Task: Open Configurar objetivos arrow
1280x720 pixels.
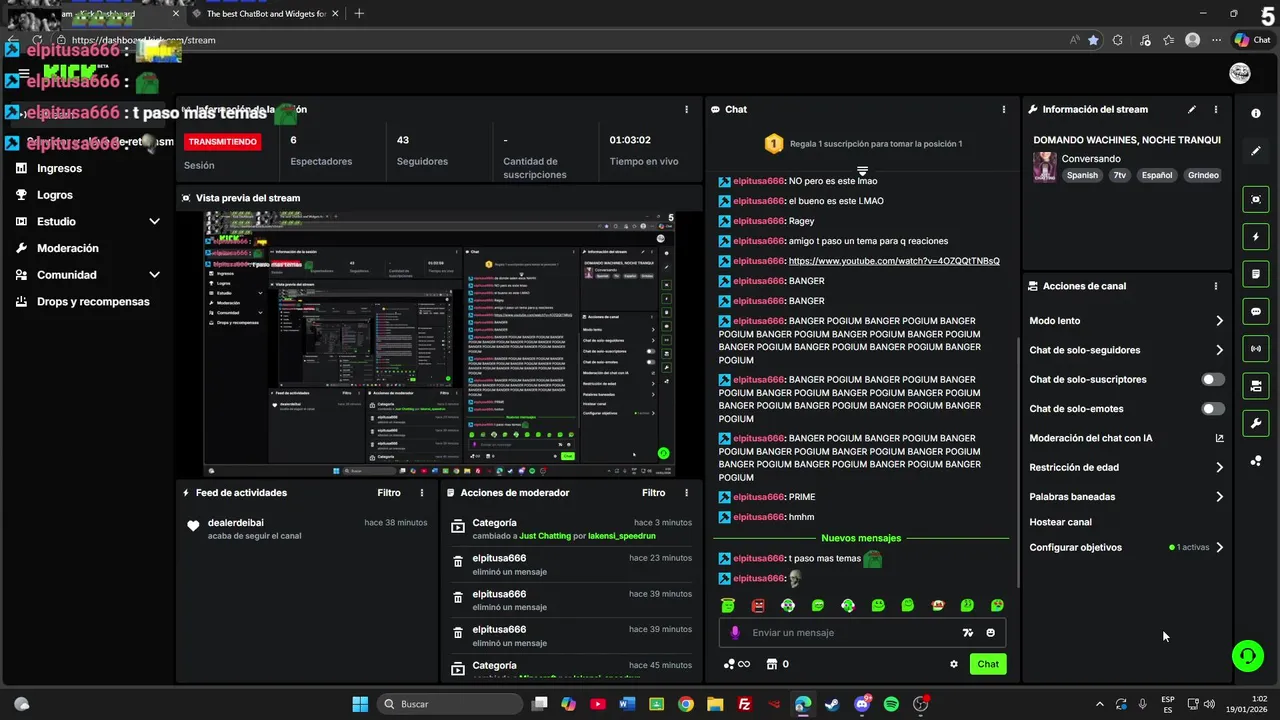Action: point(1219,548)
